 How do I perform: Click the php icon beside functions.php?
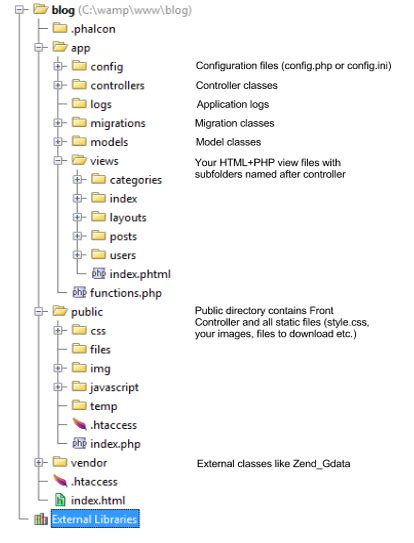(x=79, y=292)
